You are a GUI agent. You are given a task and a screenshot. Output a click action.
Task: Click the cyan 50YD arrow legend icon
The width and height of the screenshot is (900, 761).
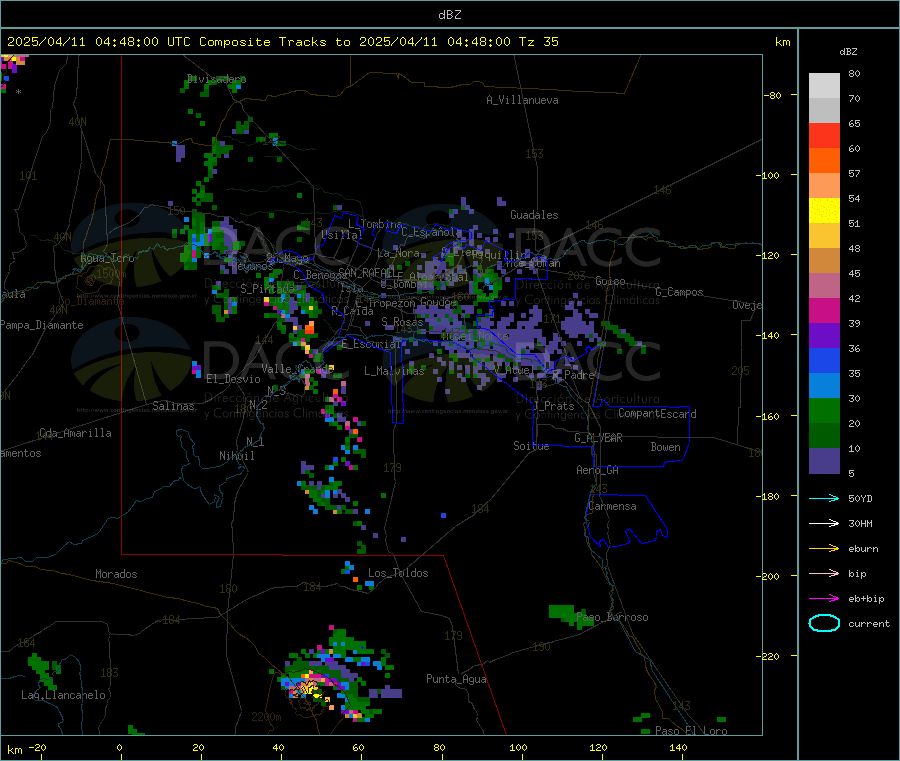click(824, 498)
